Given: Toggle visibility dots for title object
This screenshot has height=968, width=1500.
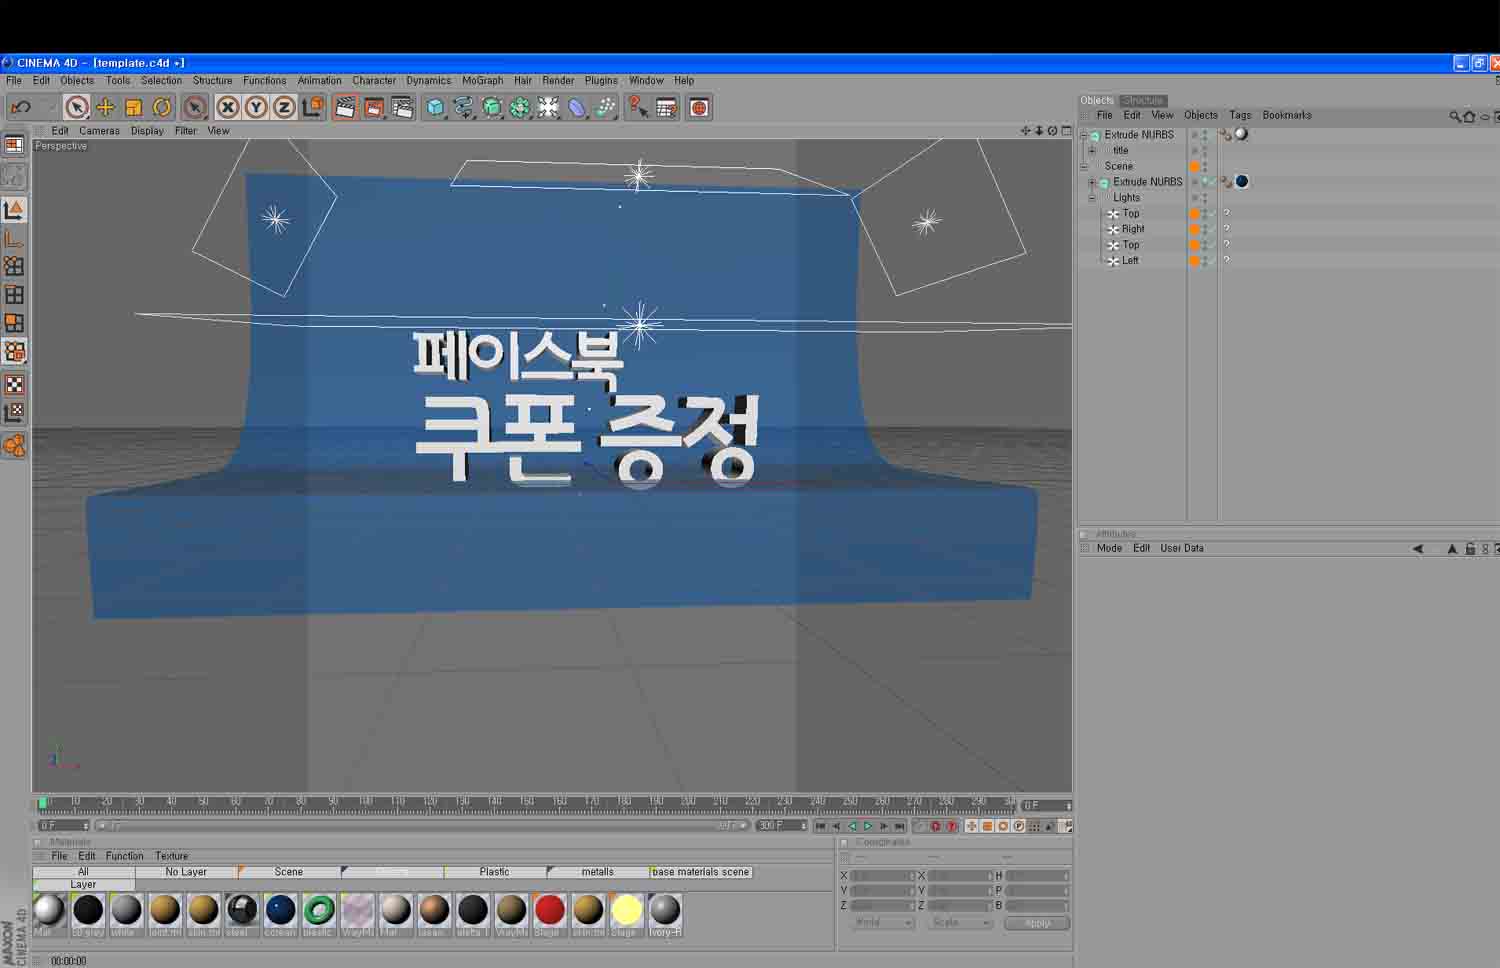Looking at the screenshot, I should click(1203, 150).
